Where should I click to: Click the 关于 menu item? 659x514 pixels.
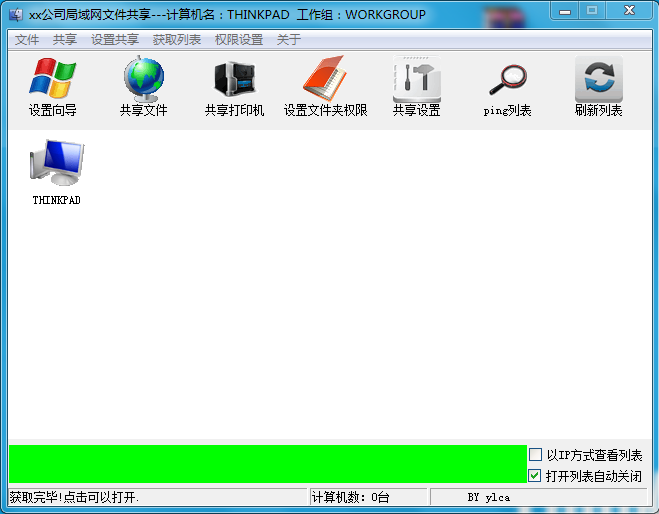coord(288,40)
